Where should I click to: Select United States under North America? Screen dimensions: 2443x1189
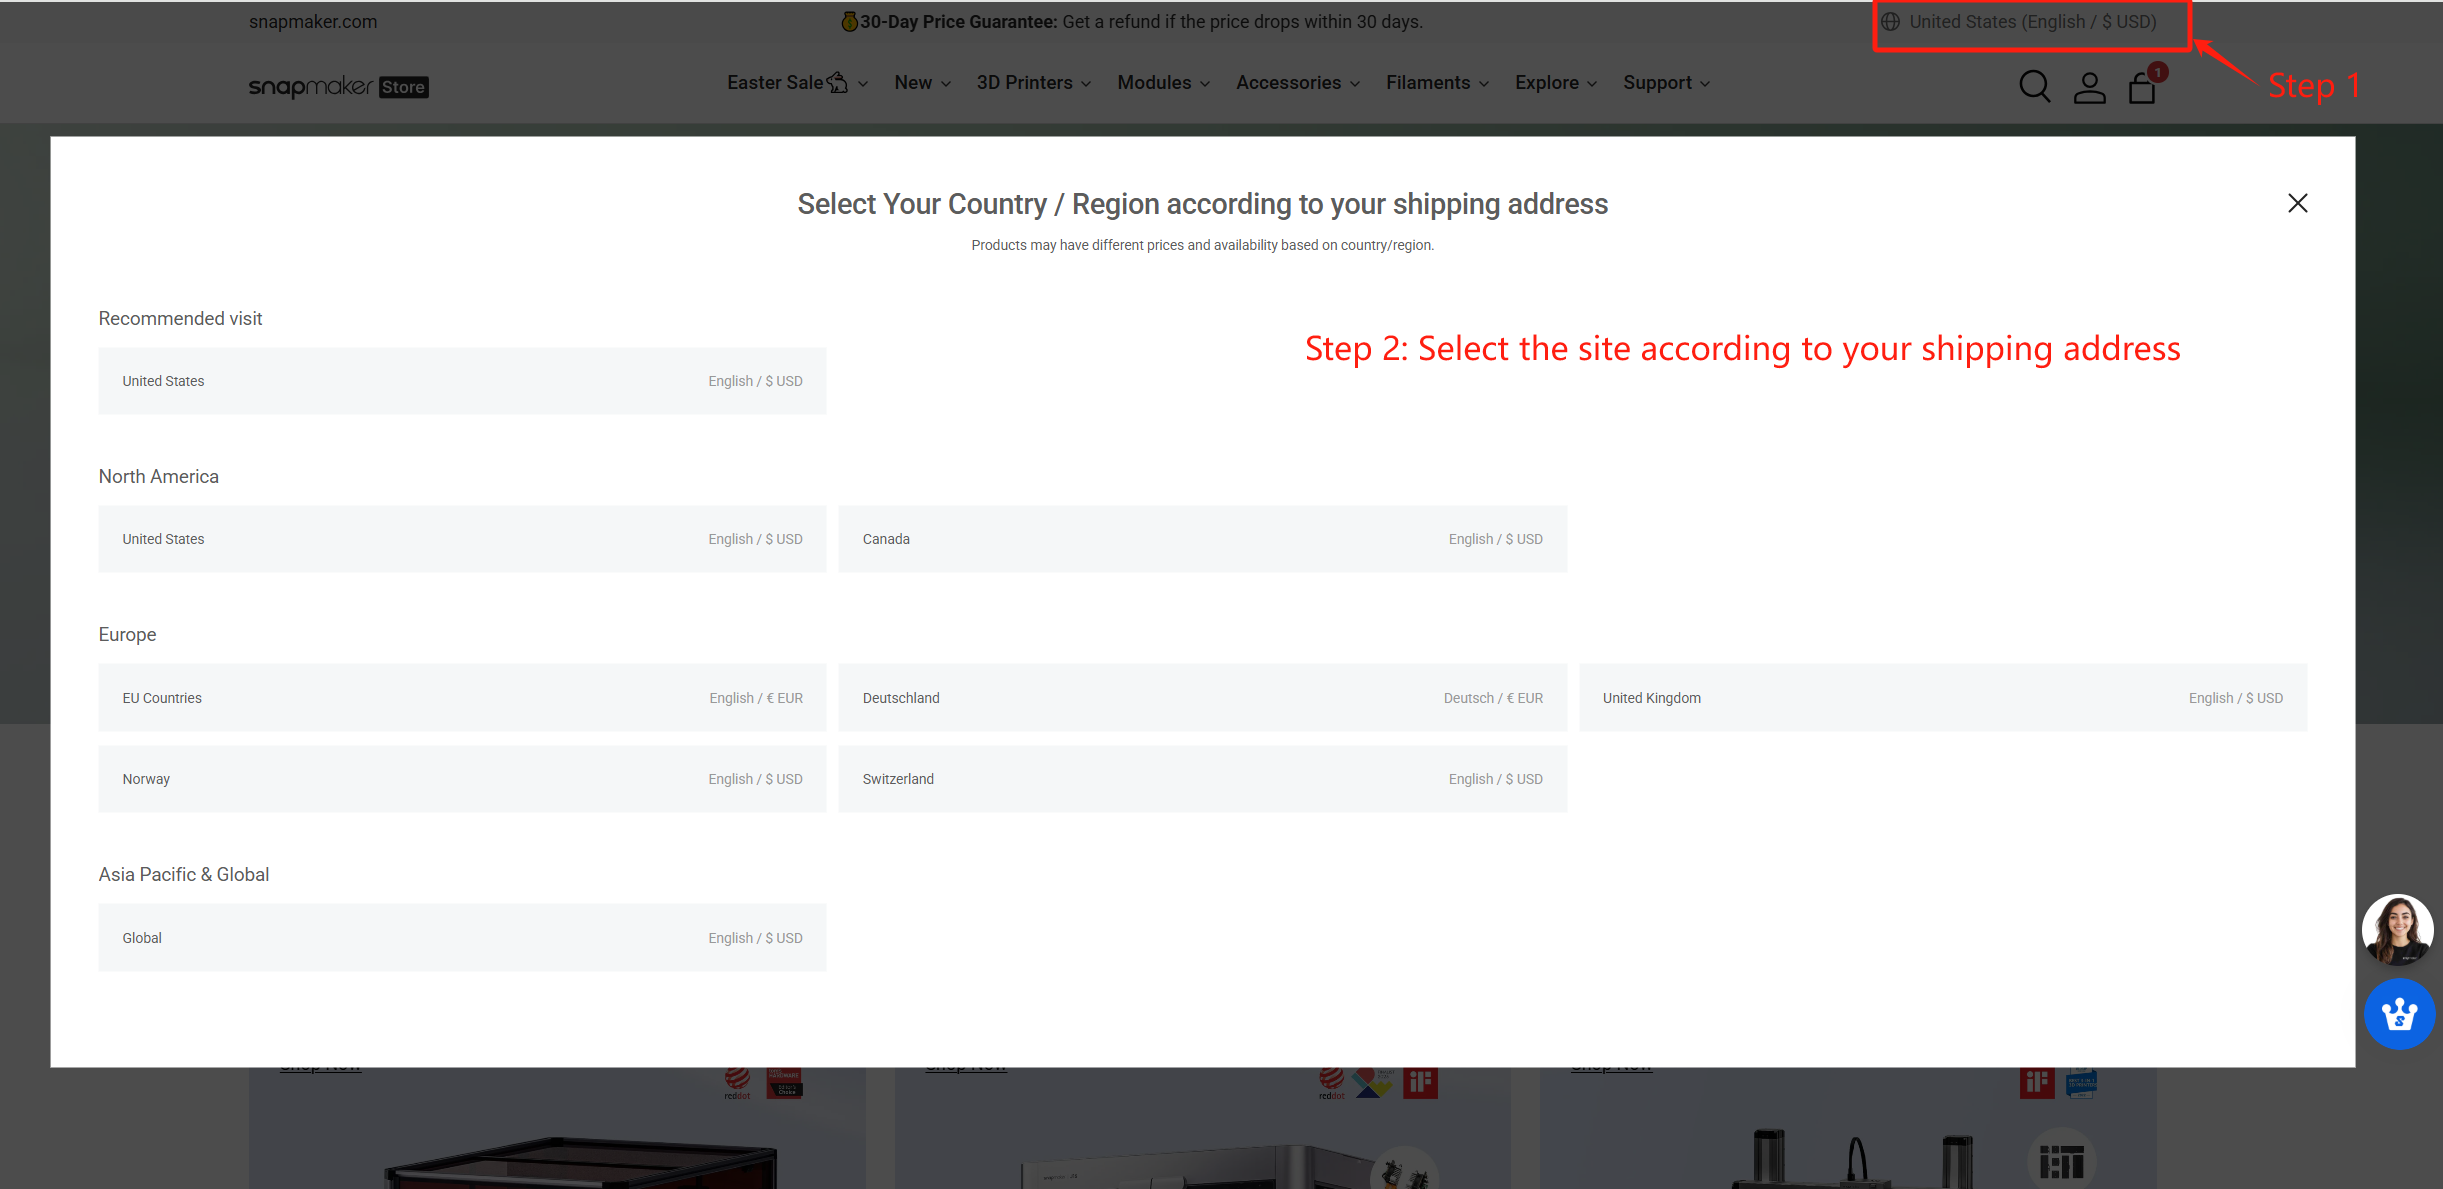point(462,539)
